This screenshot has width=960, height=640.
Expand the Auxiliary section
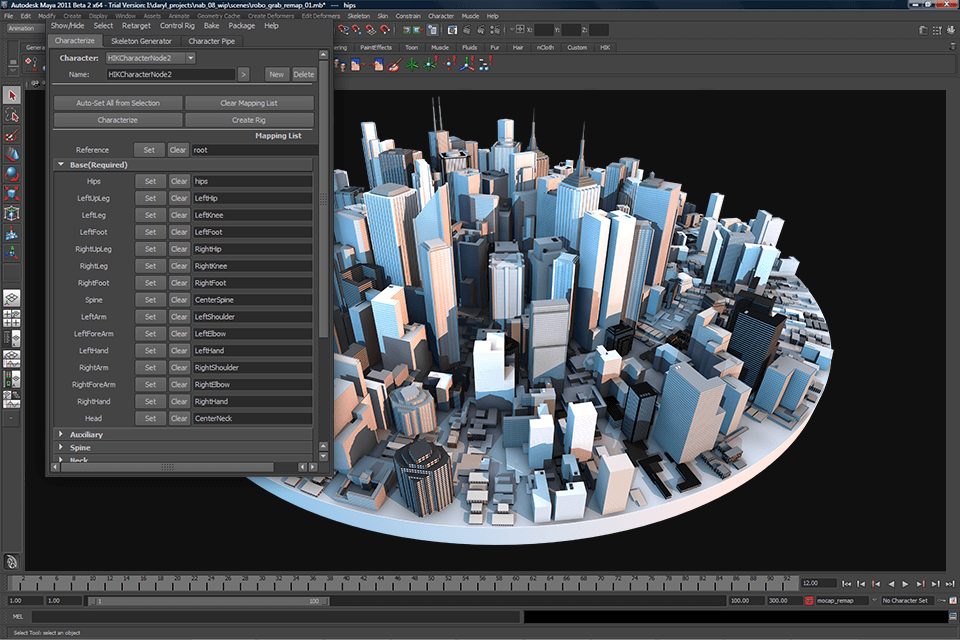point(61,434)
